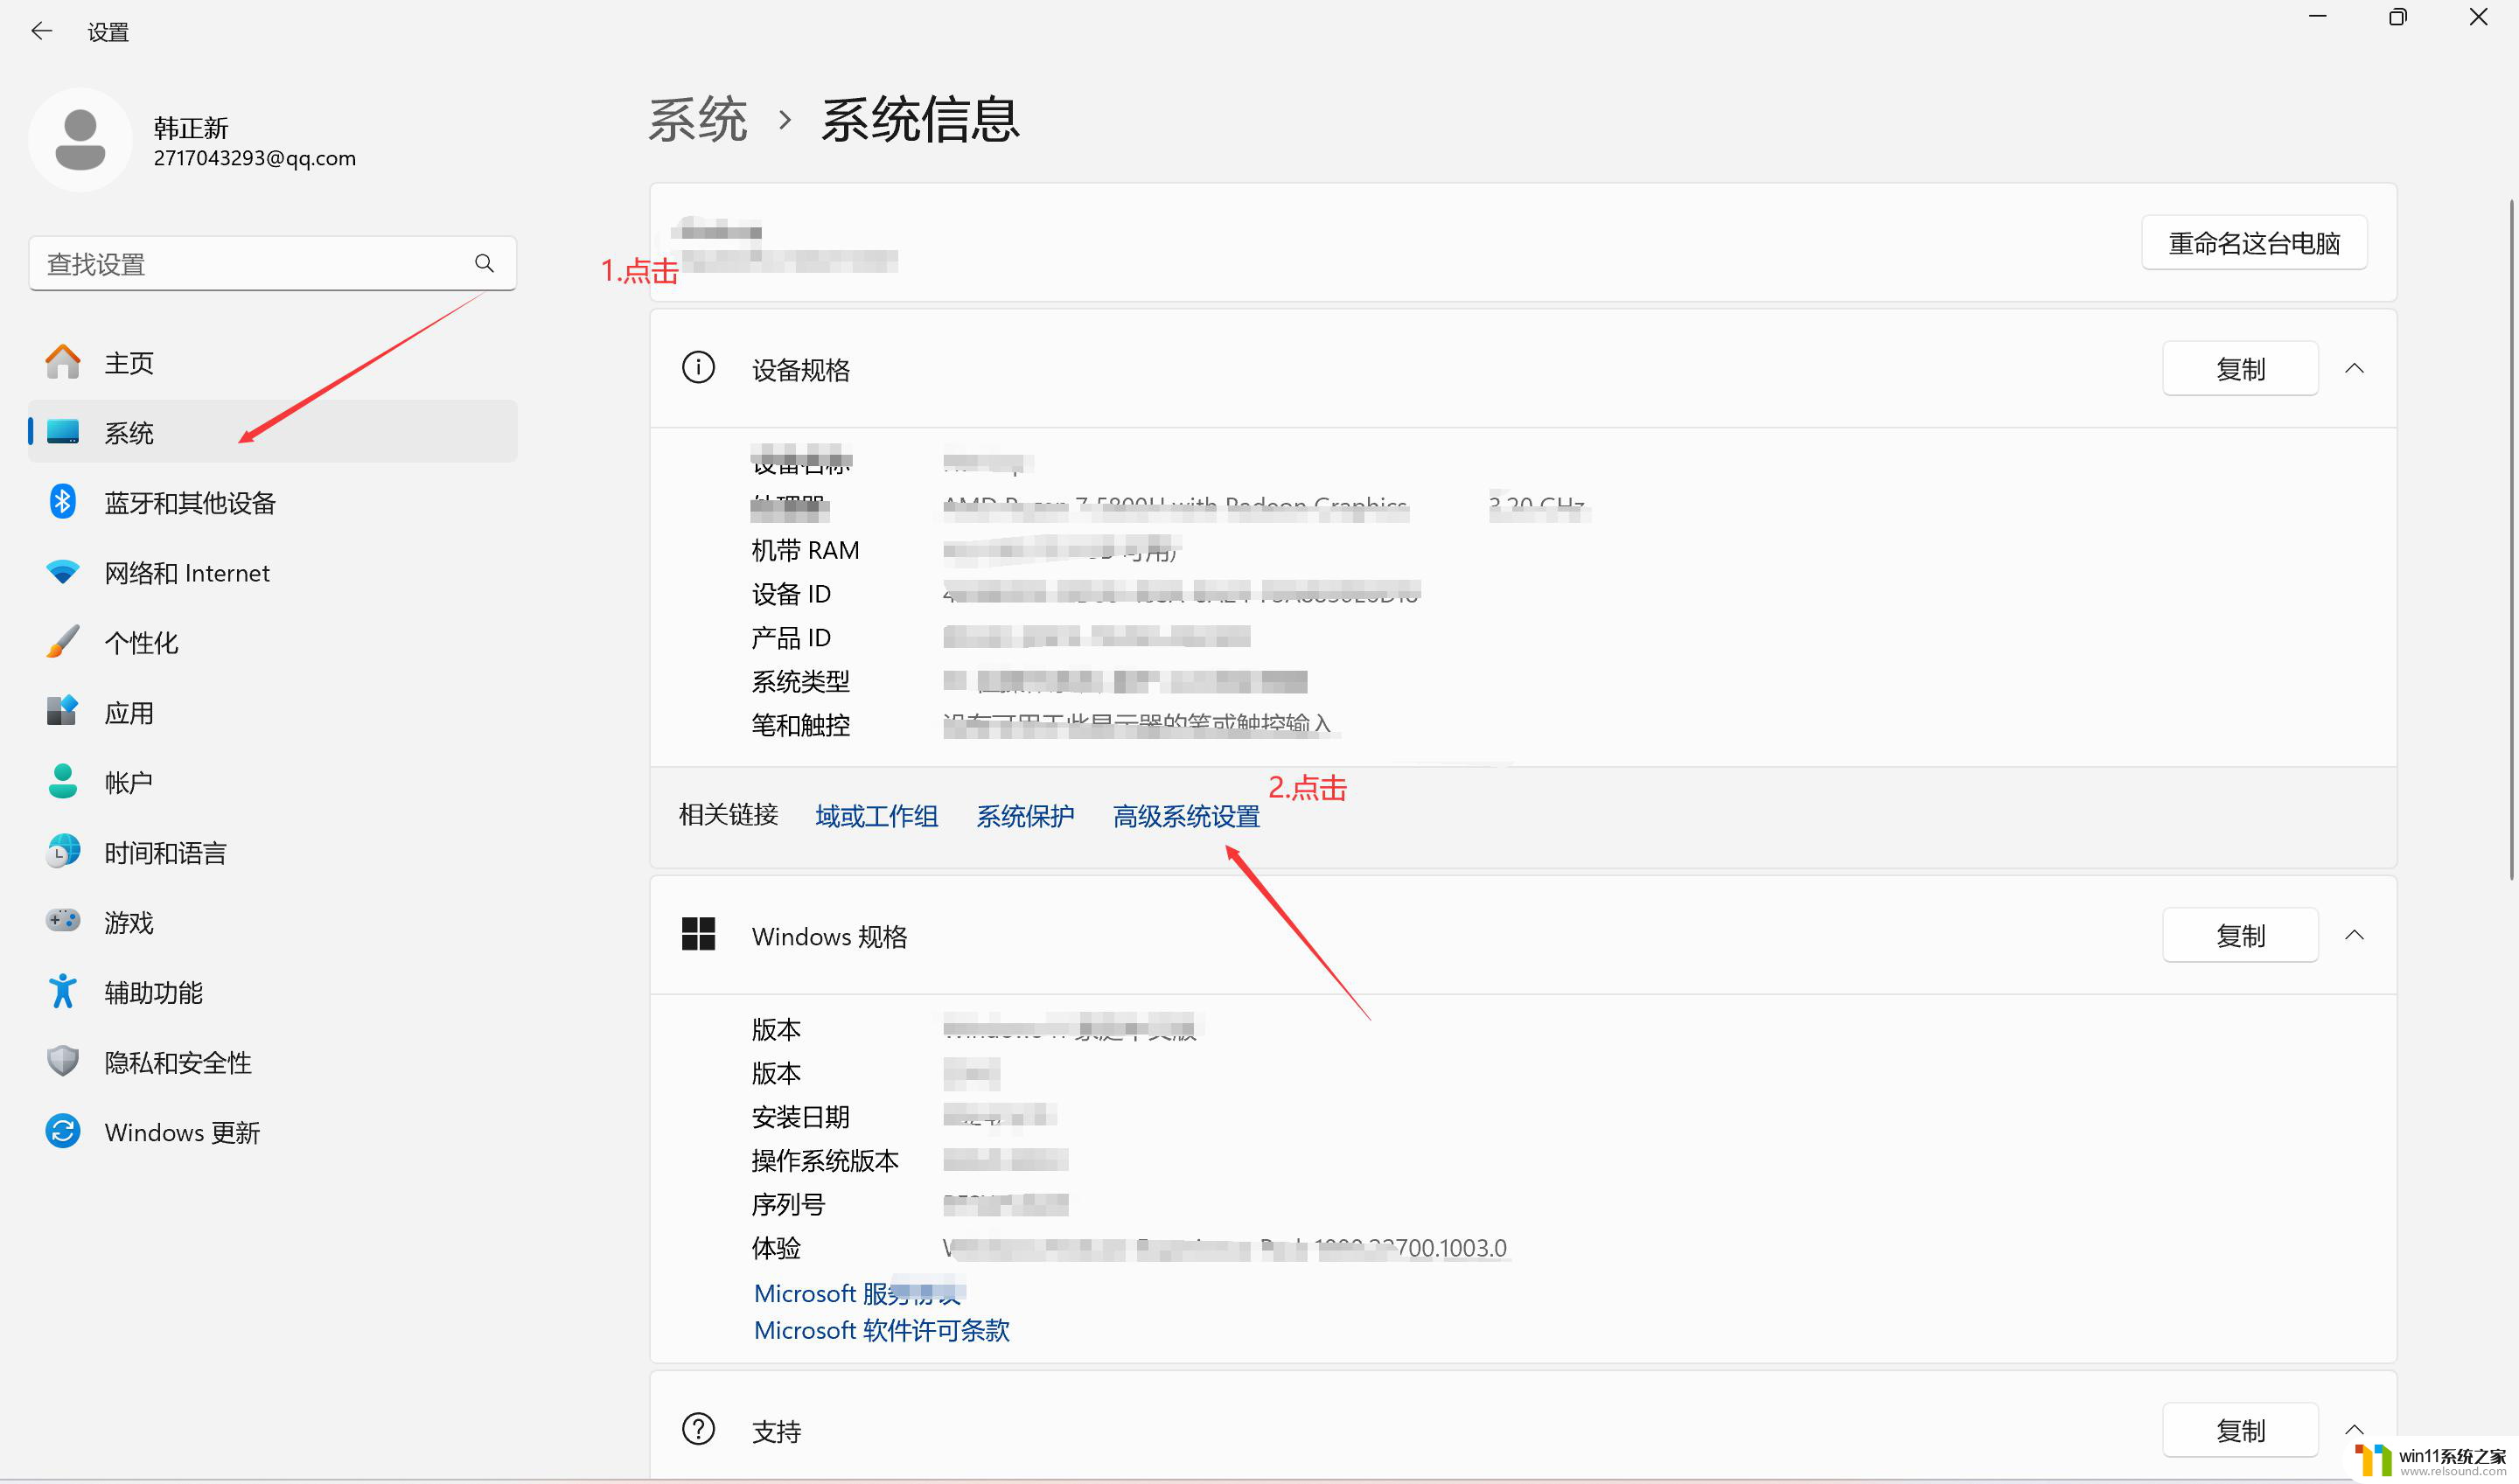This screenshot has width=2519, height=1484.
Task: Click the network Wi-Fi icon
Action: (x=63, y=572)
